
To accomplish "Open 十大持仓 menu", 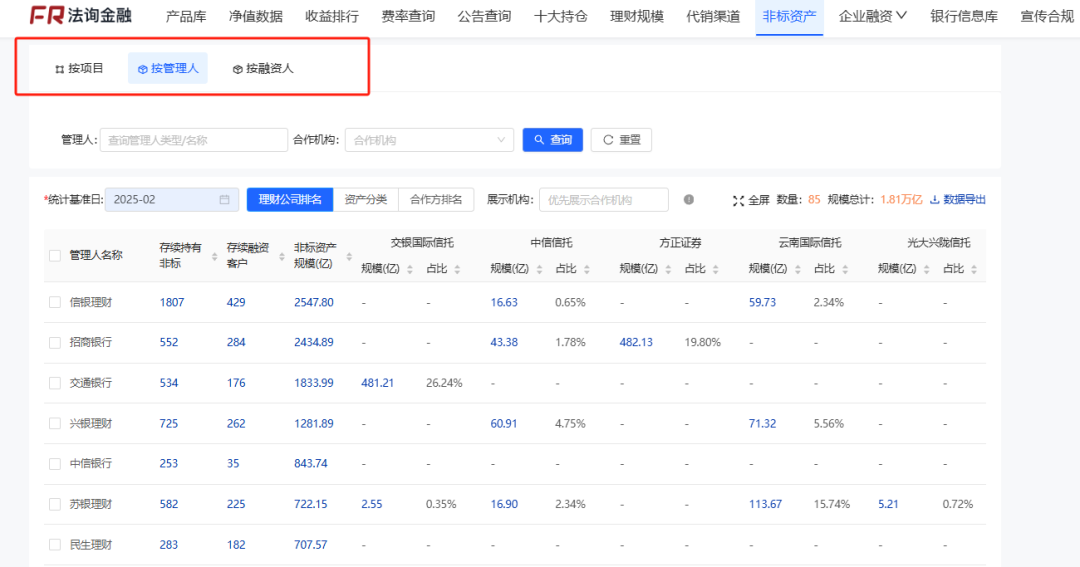I will click(561, 16).
